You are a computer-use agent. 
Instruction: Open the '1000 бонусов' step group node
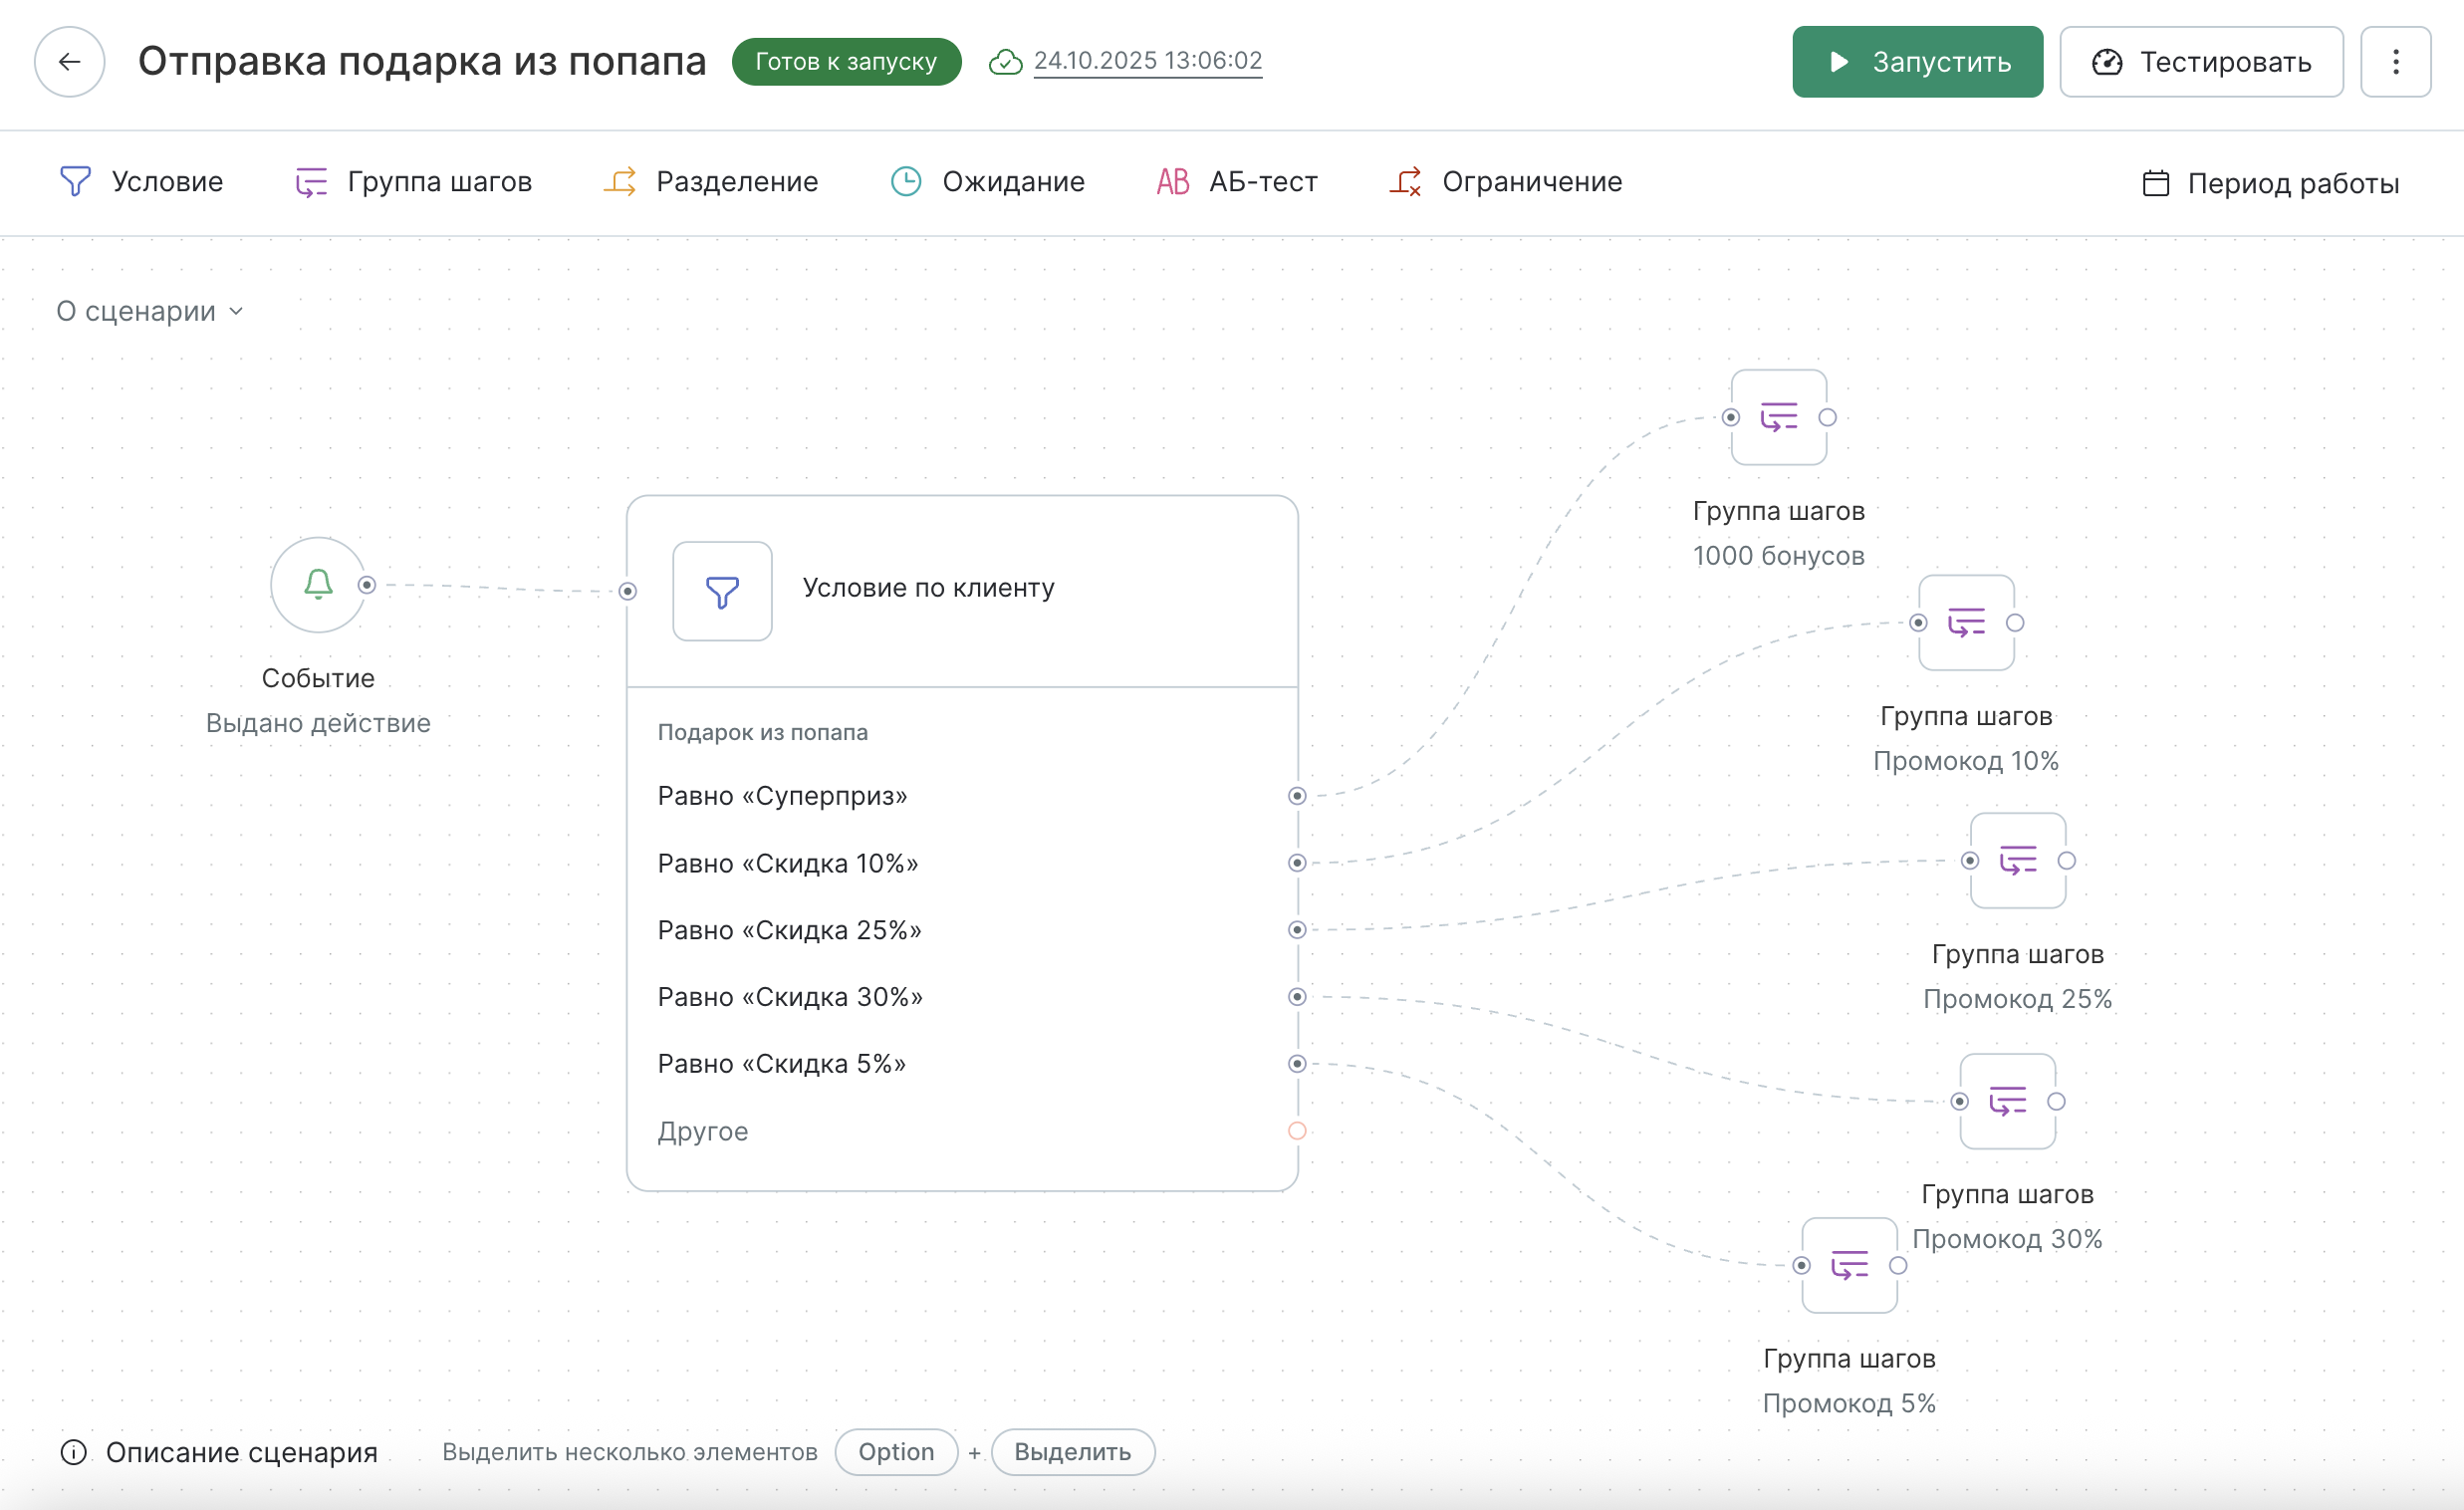[x=1778, y=418]
